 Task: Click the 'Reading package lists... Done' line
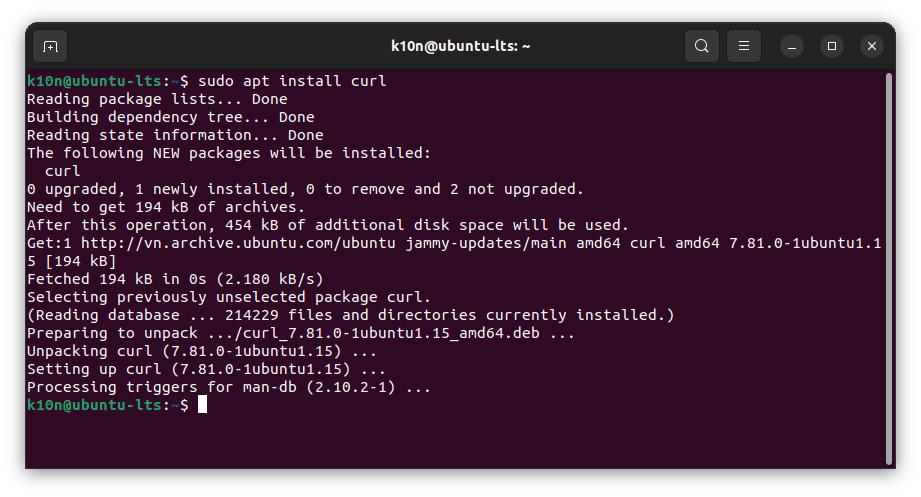tap(157, 99)
